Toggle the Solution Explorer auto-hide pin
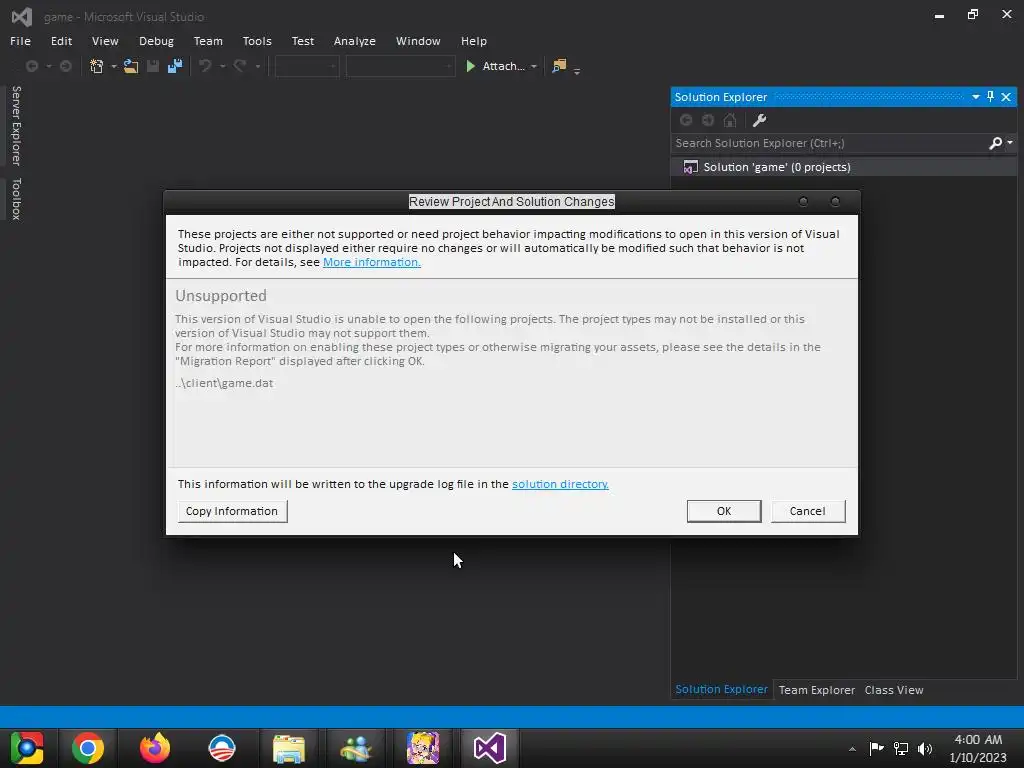Viewport: 1024px width, 768px height. tap(991, 97)
